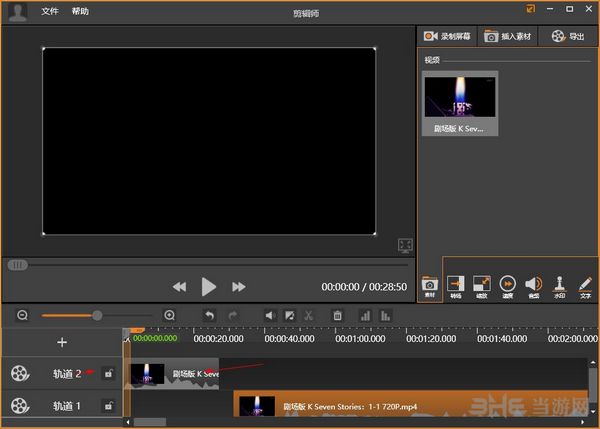Viewport: 600px width, 429px height.
Task: Click the 00:00:00 / 00:28:50 time display
Action: [364, 287]
